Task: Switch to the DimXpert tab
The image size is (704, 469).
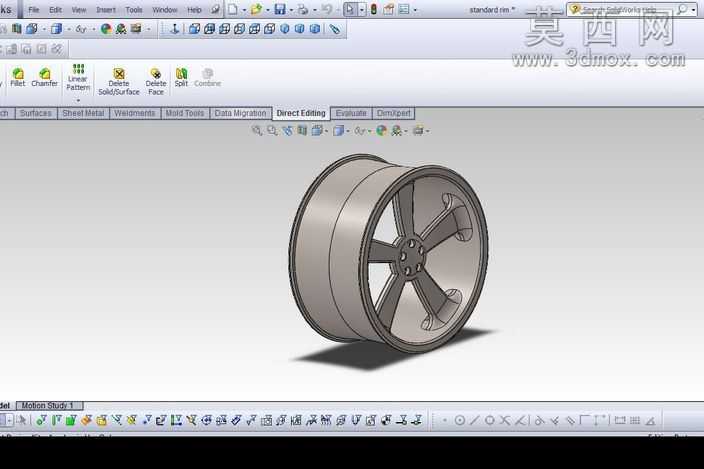Action: point(394,113)
